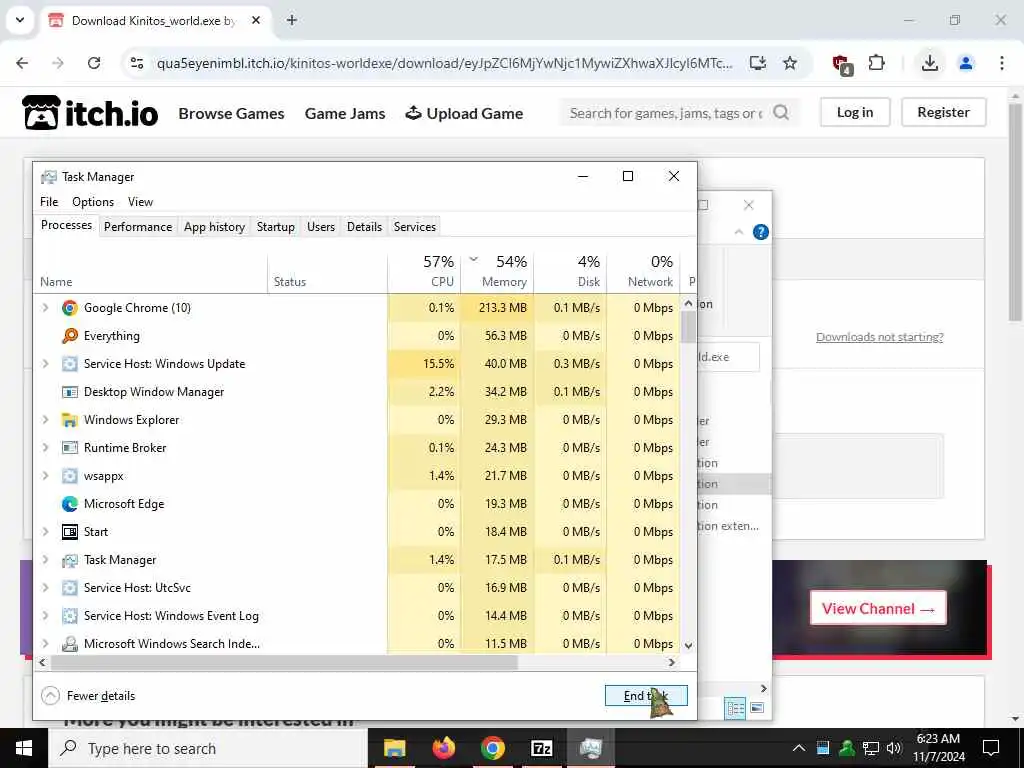Screen dimensions: 1024x768
Task: Open the View menu in Task Manager
Action: point(140,202)
